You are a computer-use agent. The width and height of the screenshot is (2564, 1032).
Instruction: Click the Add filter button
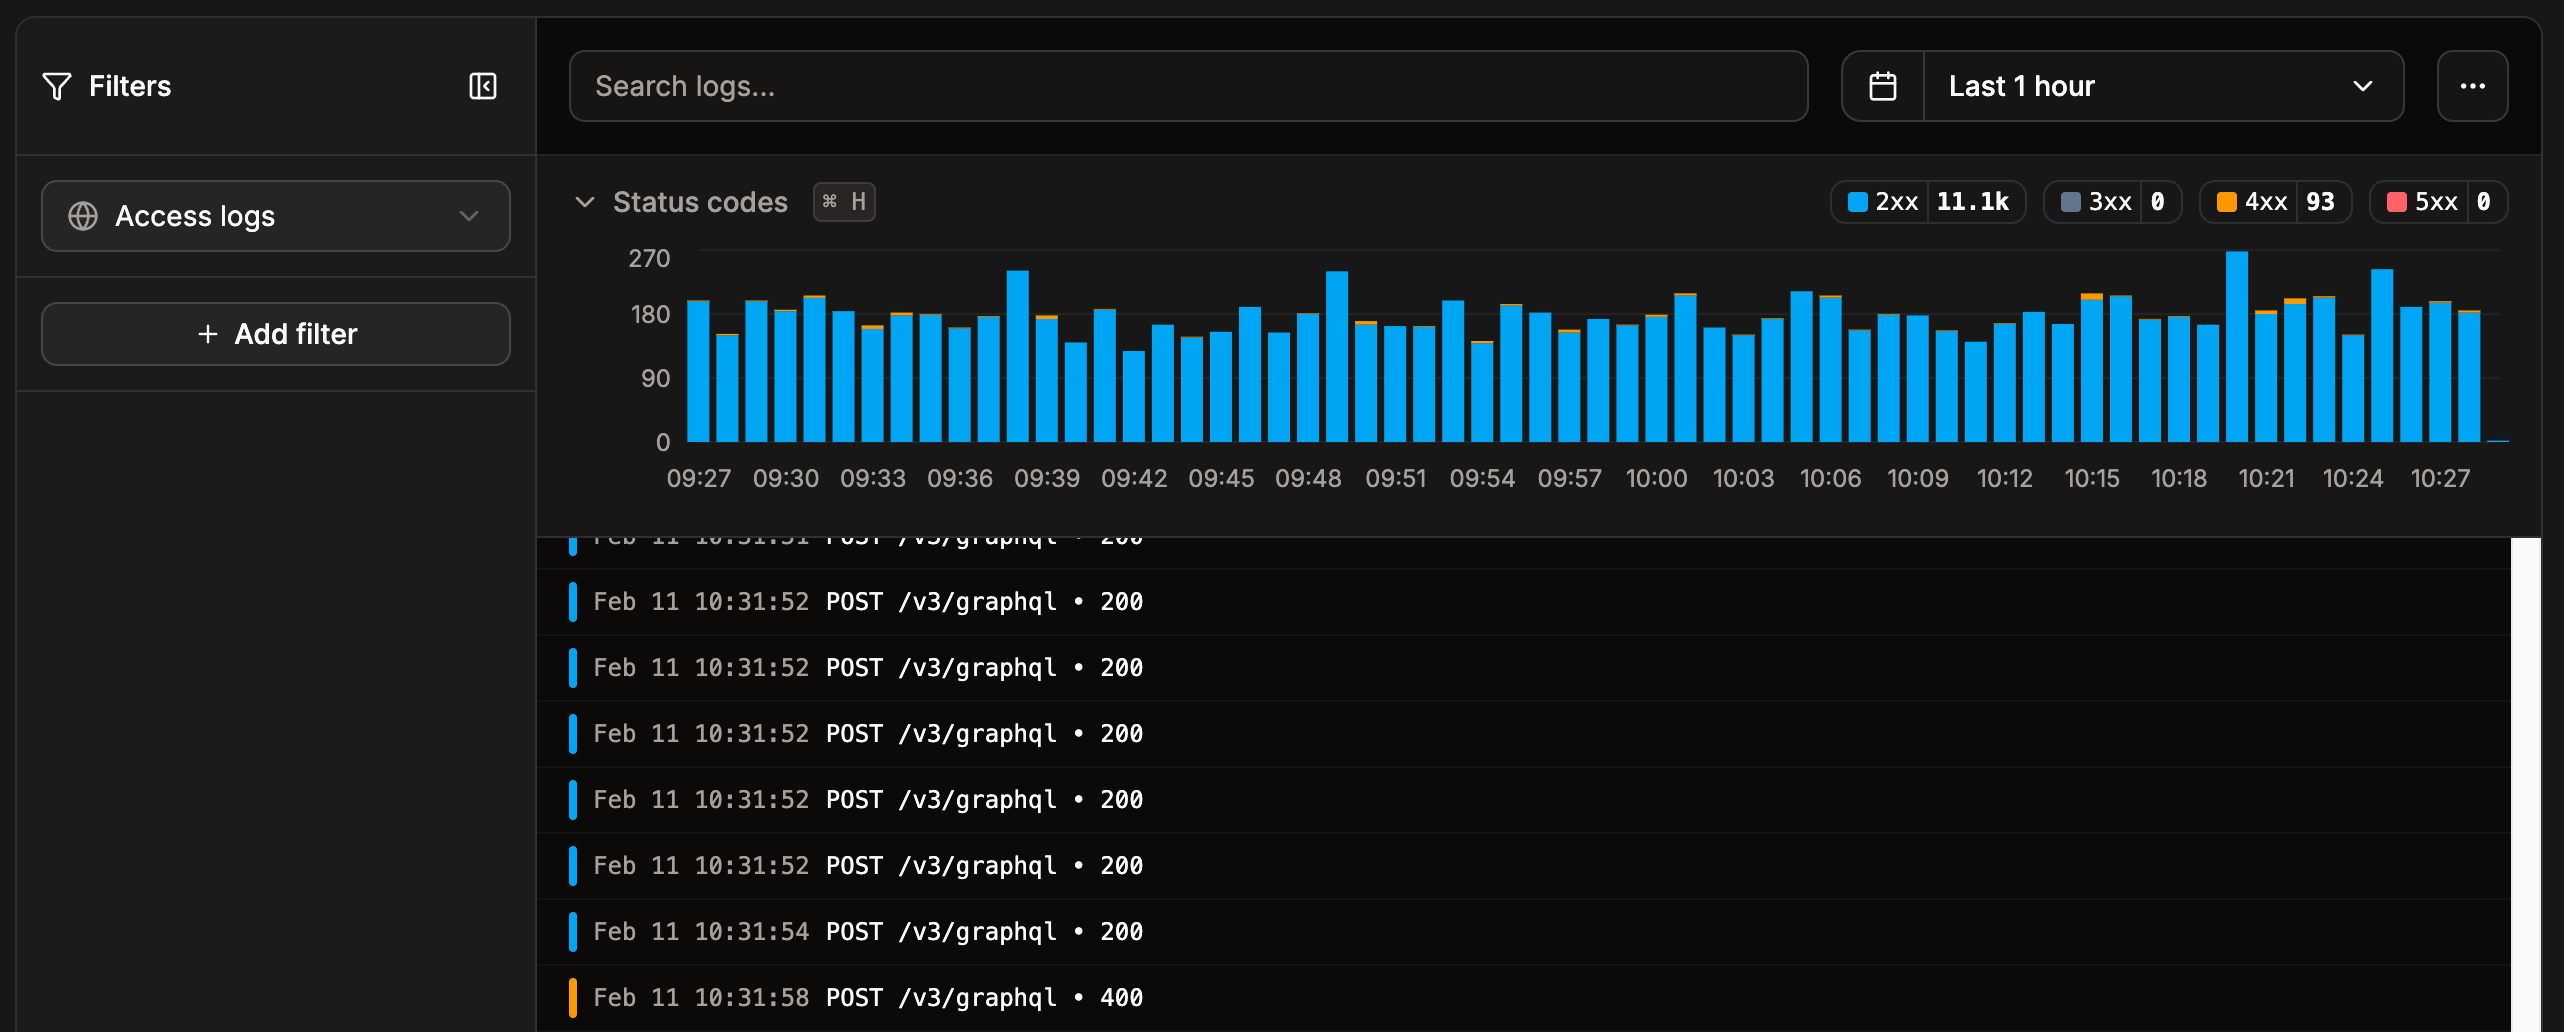(276, 333)
